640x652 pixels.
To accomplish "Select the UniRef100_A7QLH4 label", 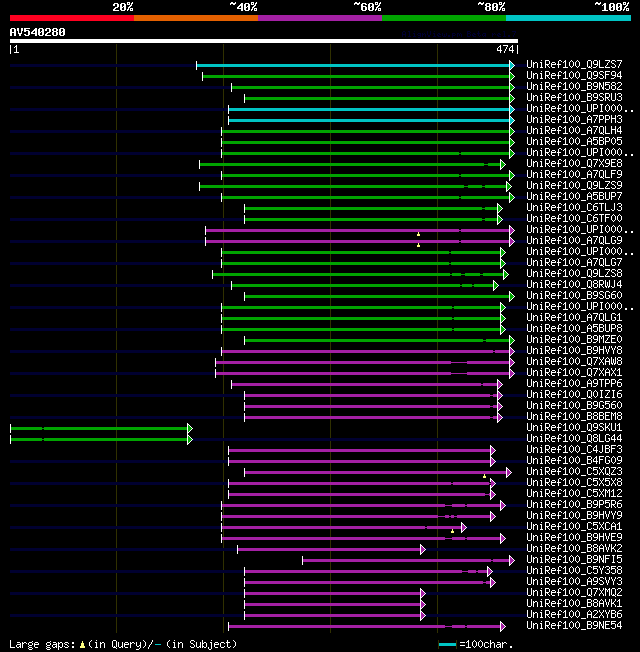I will click(x=574, y=131).
